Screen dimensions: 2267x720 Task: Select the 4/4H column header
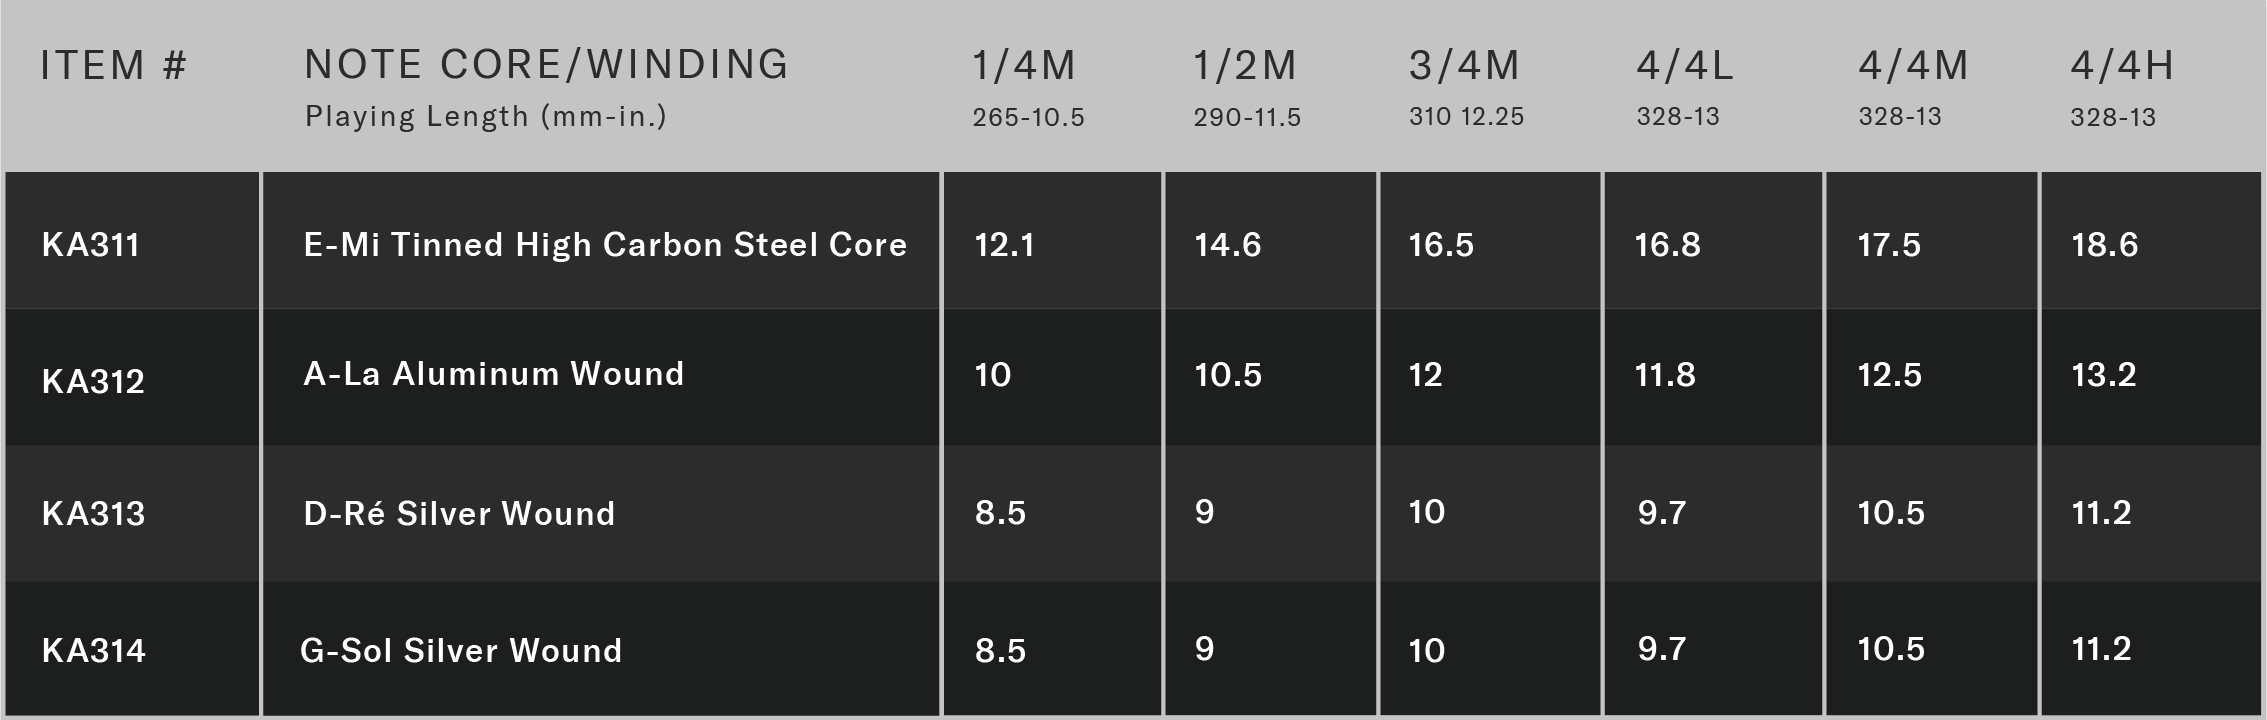(x=2122, y=66)
